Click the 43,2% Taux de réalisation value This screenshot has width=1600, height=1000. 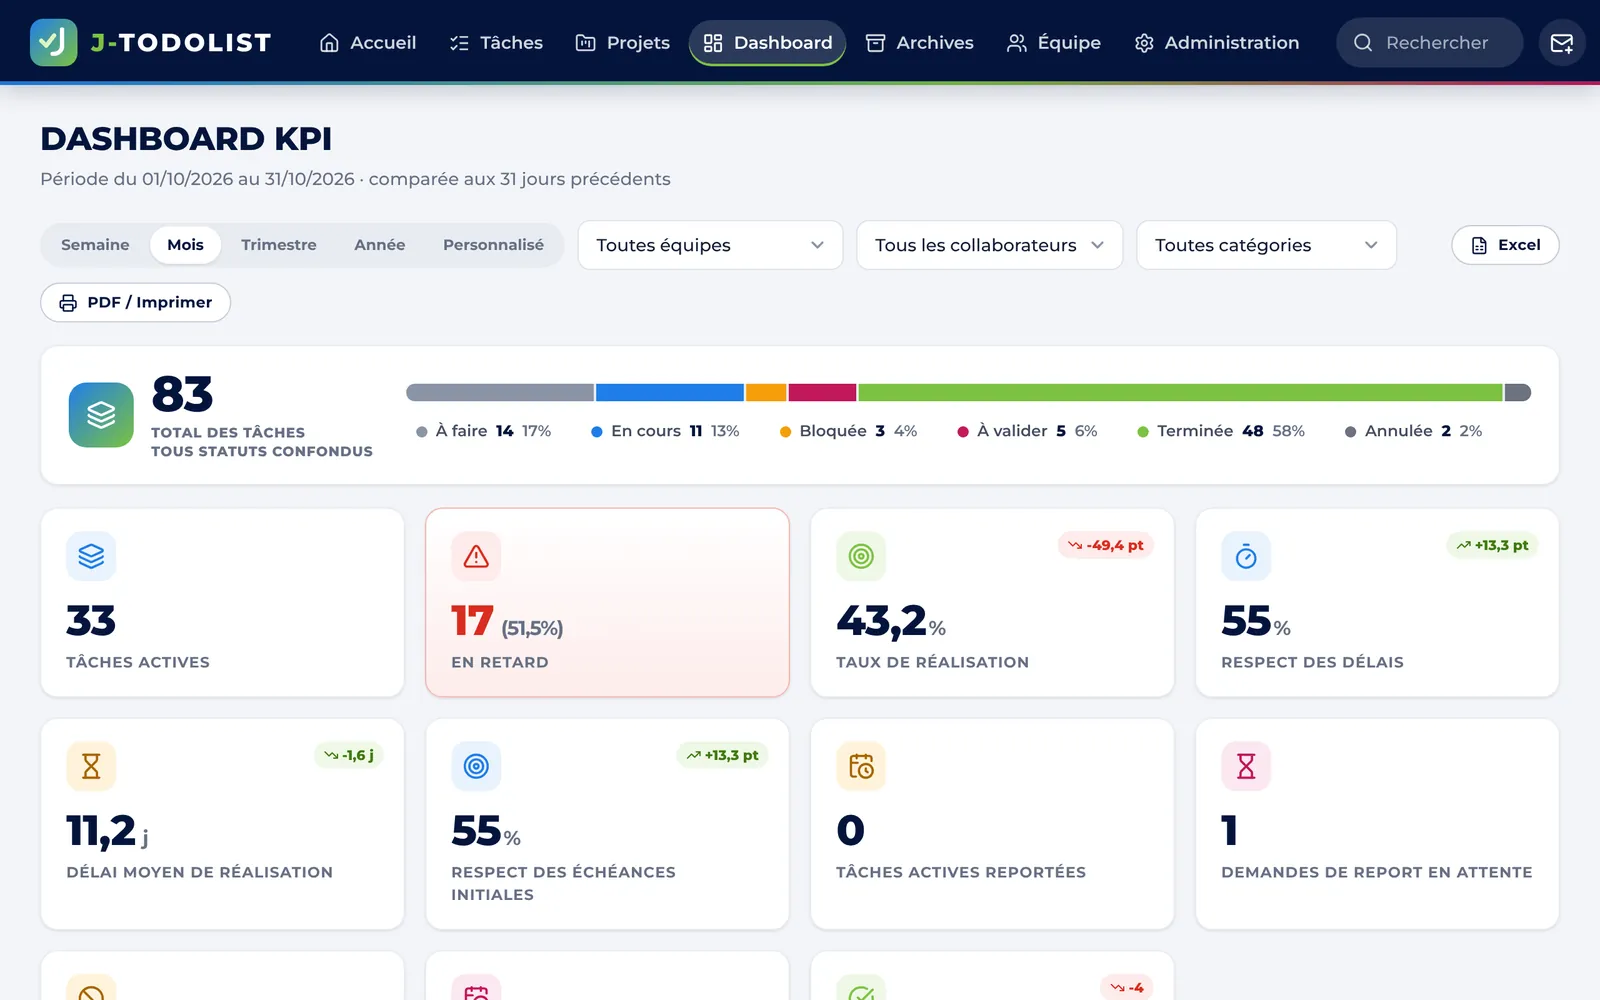(x=891, y=622)
